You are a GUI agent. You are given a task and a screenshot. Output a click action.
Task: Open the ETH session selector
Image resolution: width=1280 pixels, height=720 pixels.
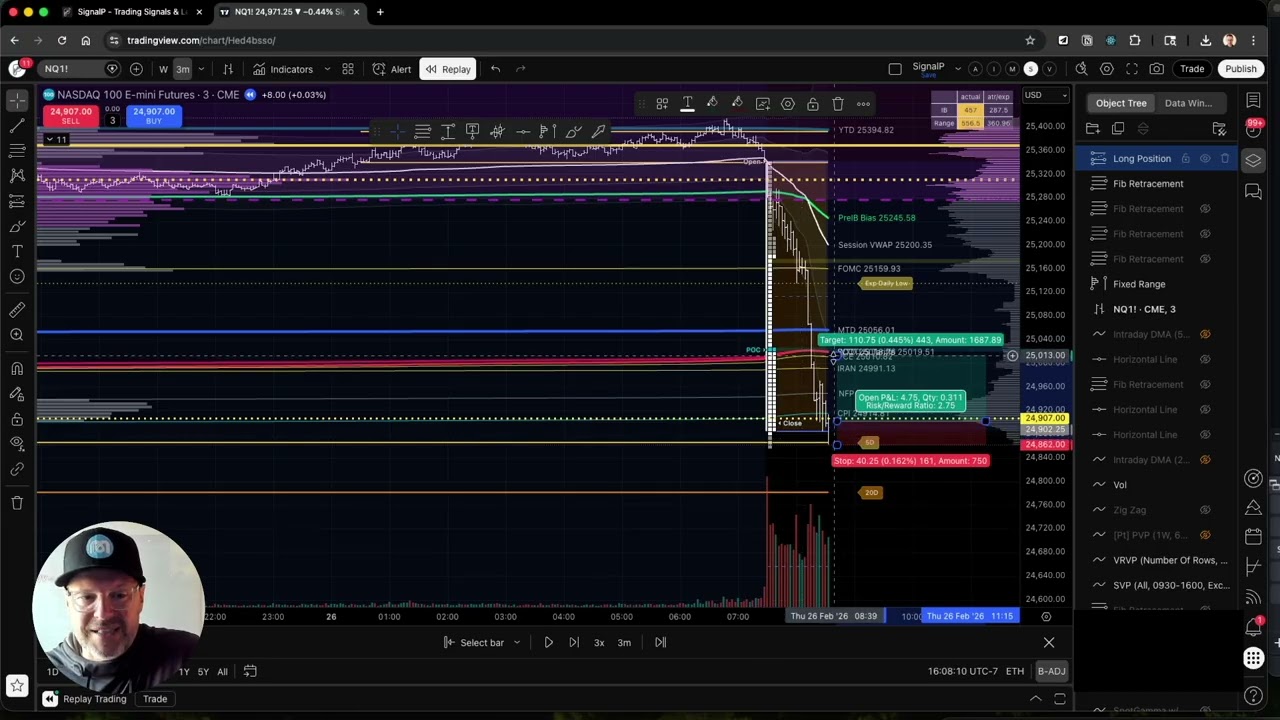tap(1015, 672)
